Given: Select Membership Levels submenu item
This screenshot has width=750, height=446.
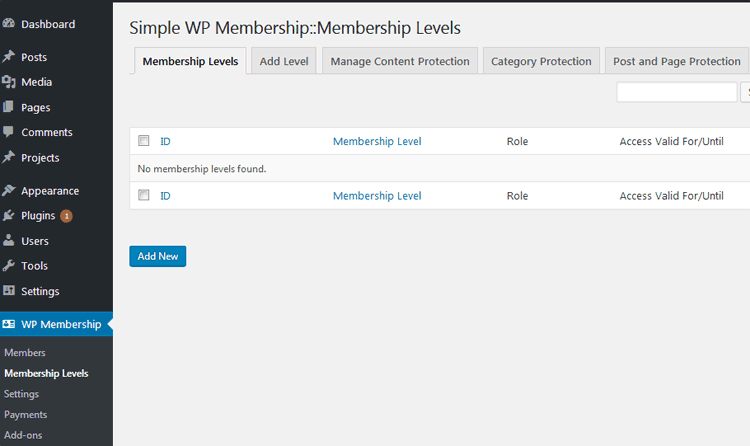Looking at the screenshot, I should click(46, 373).
